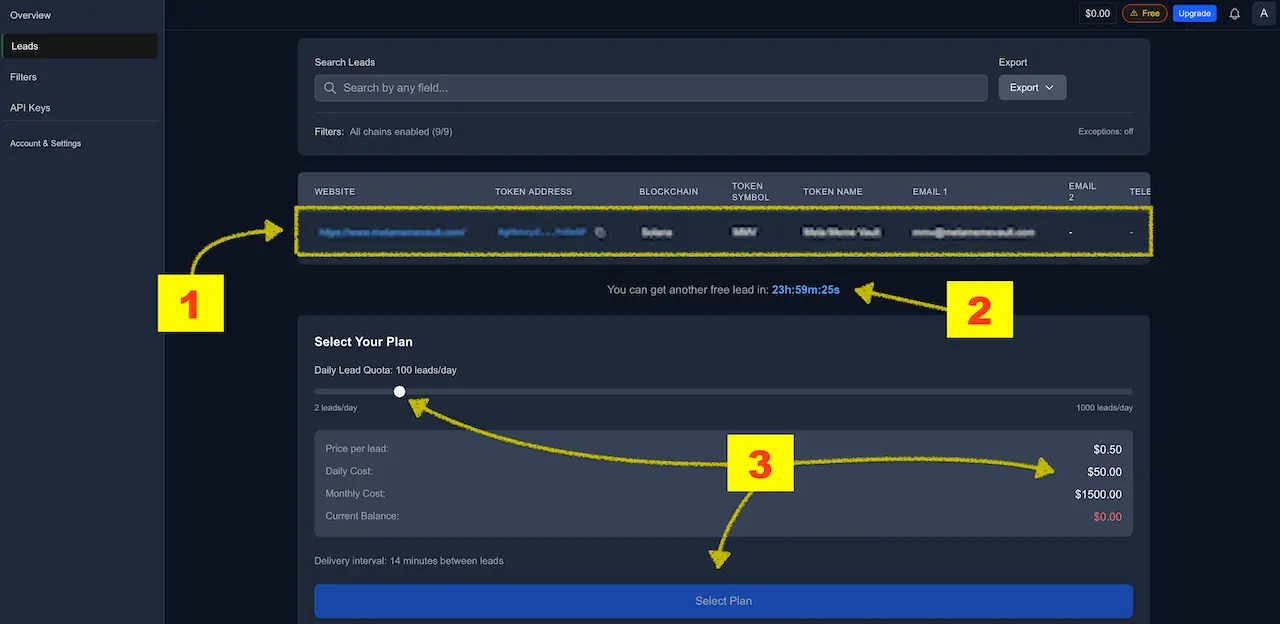The width and height of the screenshot is (1280, 624).
Task: Copy the token address using the copy icon
Action: pos(599,231)
